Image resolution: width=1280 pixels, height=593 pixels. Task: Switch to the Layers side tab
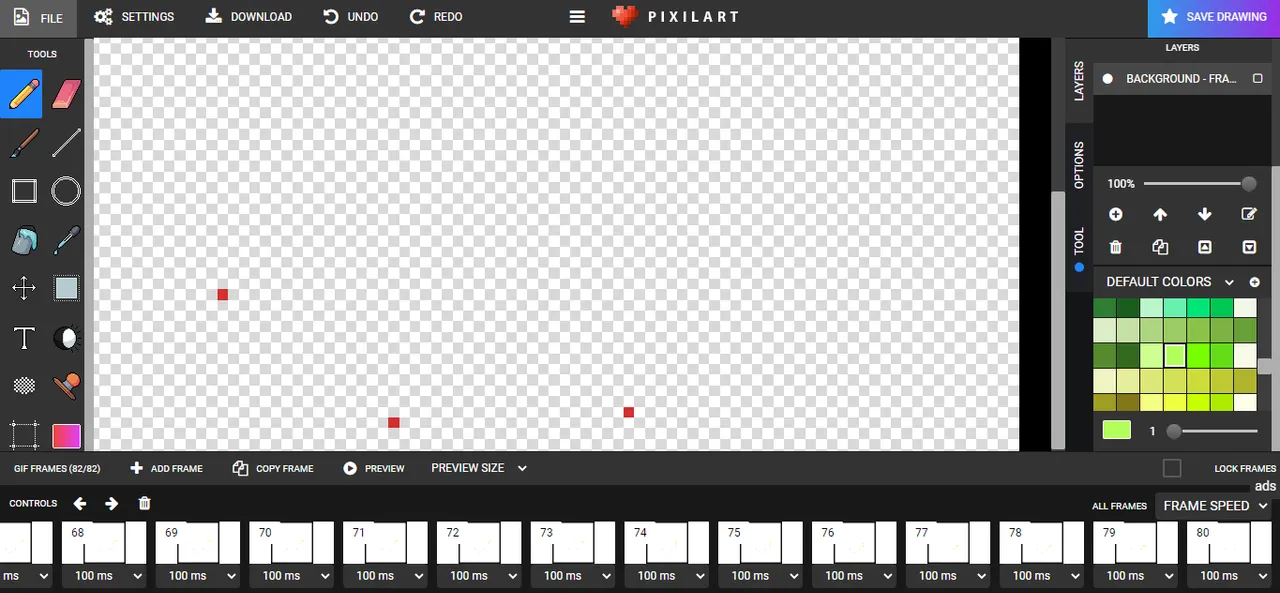click(x=1079, y=81)
